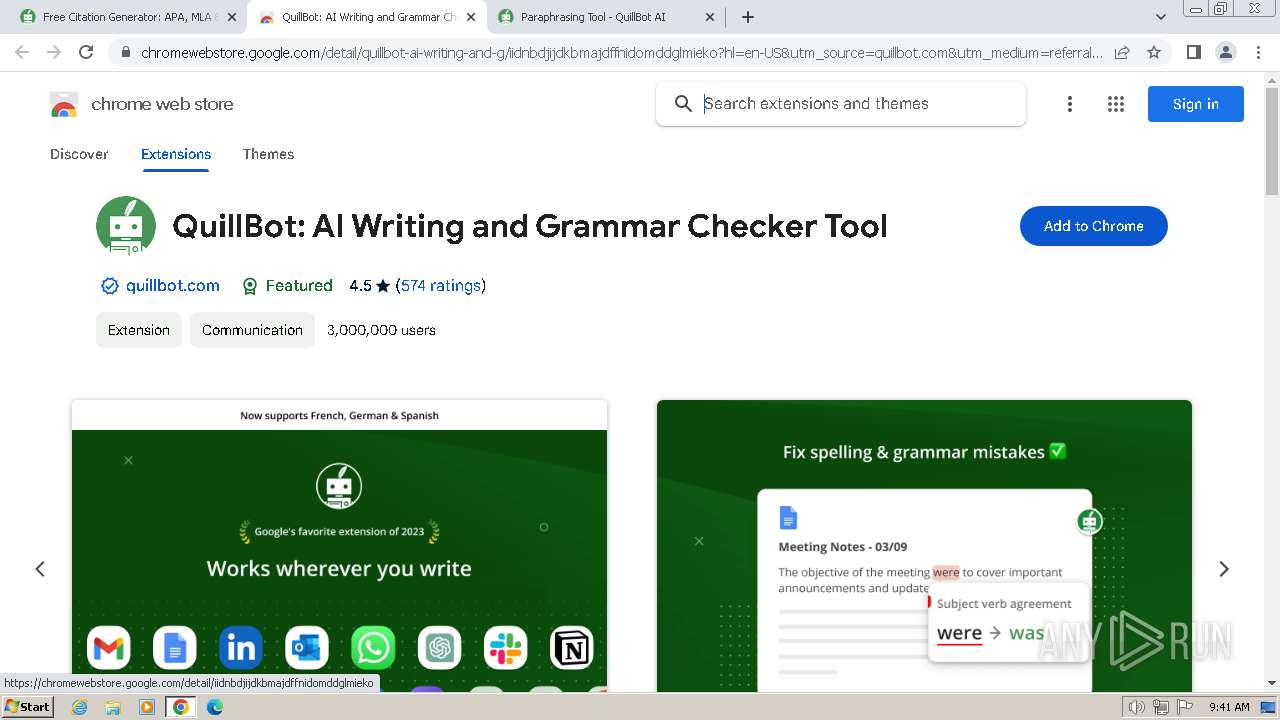Show next screenshot with right arrow
Image resolution: width=1280 pixels, height=720 pixels.
pyautogui.click(x=1224, y=569)
